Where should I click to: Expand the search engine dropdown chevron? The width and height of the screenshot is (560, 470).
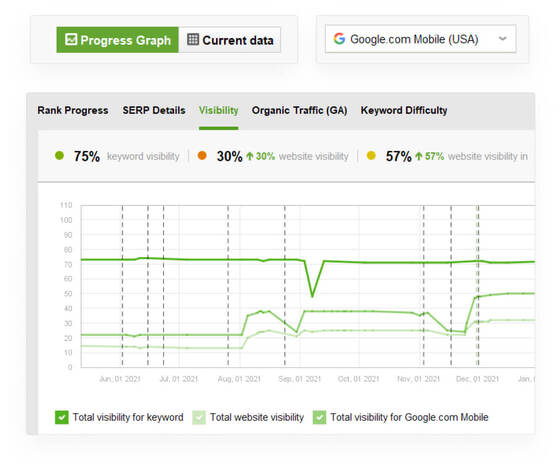[502, 39]
